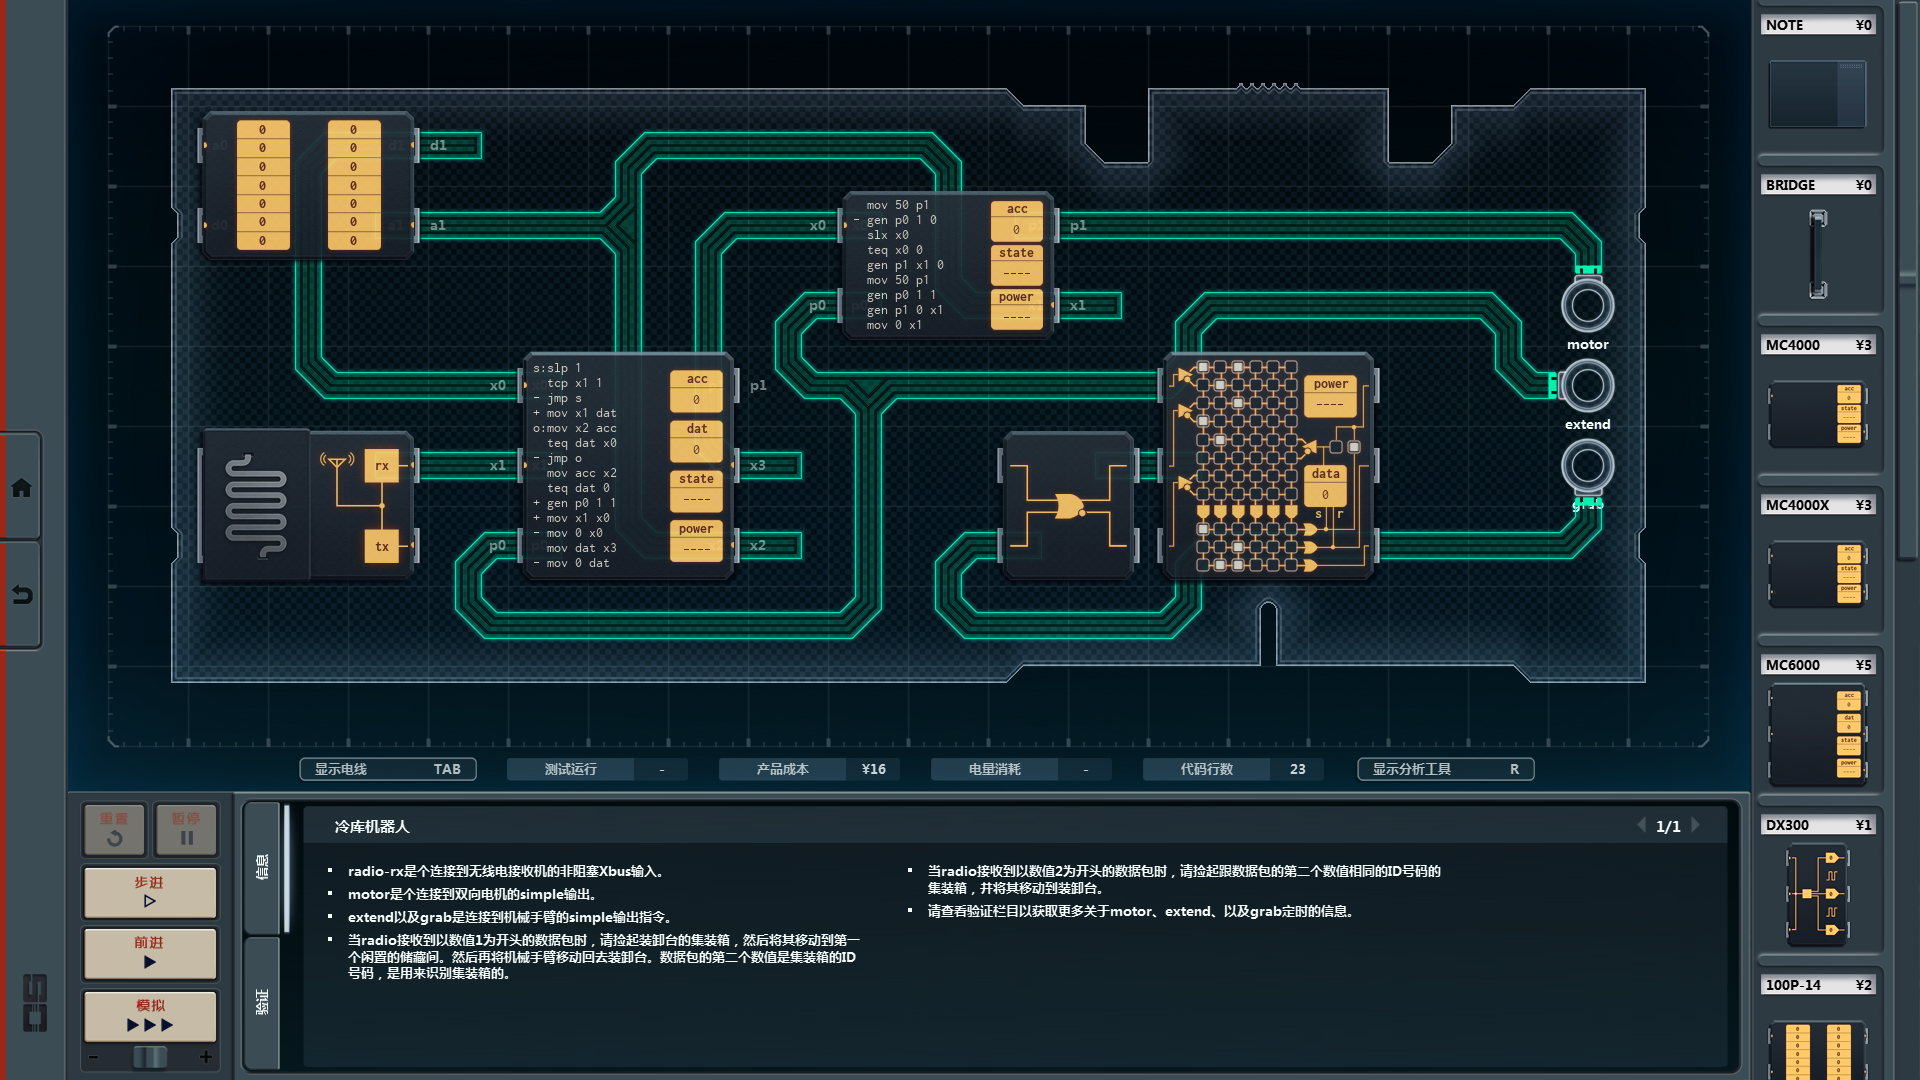Increase simulation speed with plus button
This screenshot has width=1920, height=1080.
coord(206,1057)
